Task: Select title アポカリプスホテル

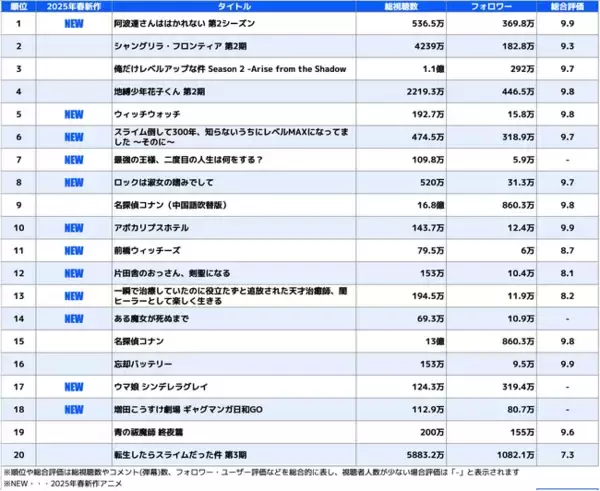Action: point(151,228)
